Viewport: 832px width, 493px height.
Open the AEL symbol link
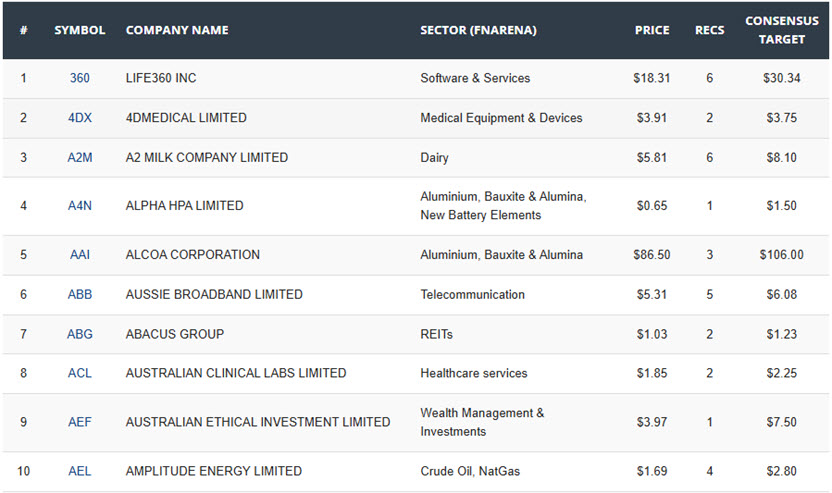click(x=80, y=471)
